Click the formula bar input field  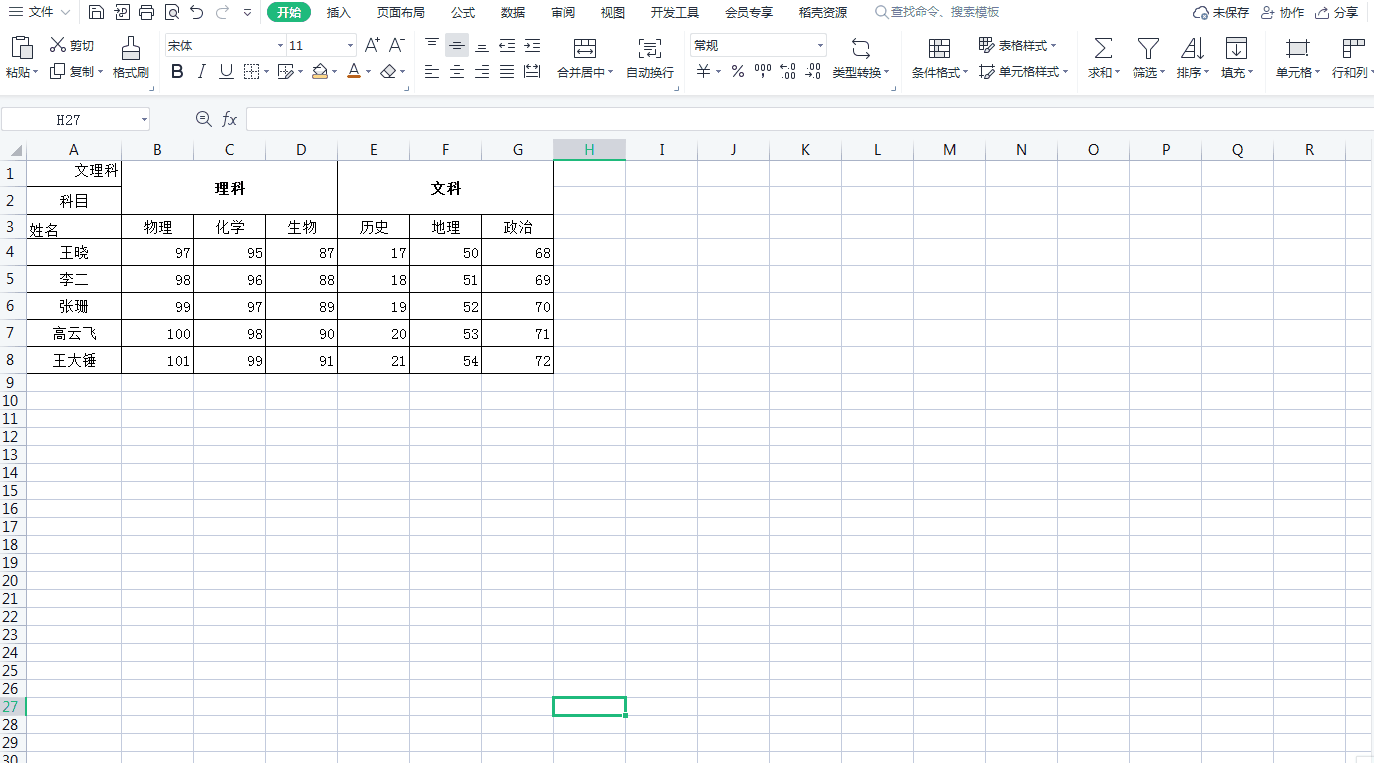click(809, 119)
